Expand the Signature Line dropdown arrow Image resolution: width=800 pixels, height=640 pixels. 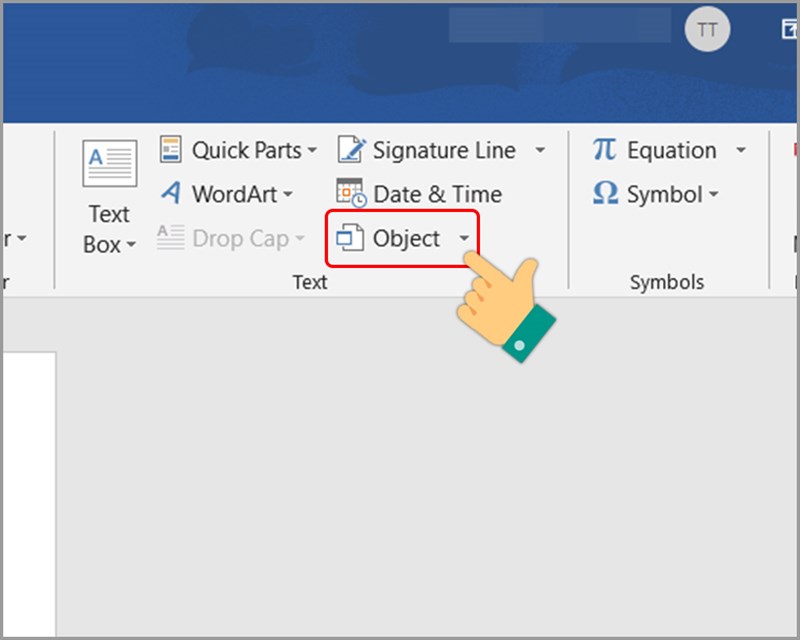[x=540, y=151]
